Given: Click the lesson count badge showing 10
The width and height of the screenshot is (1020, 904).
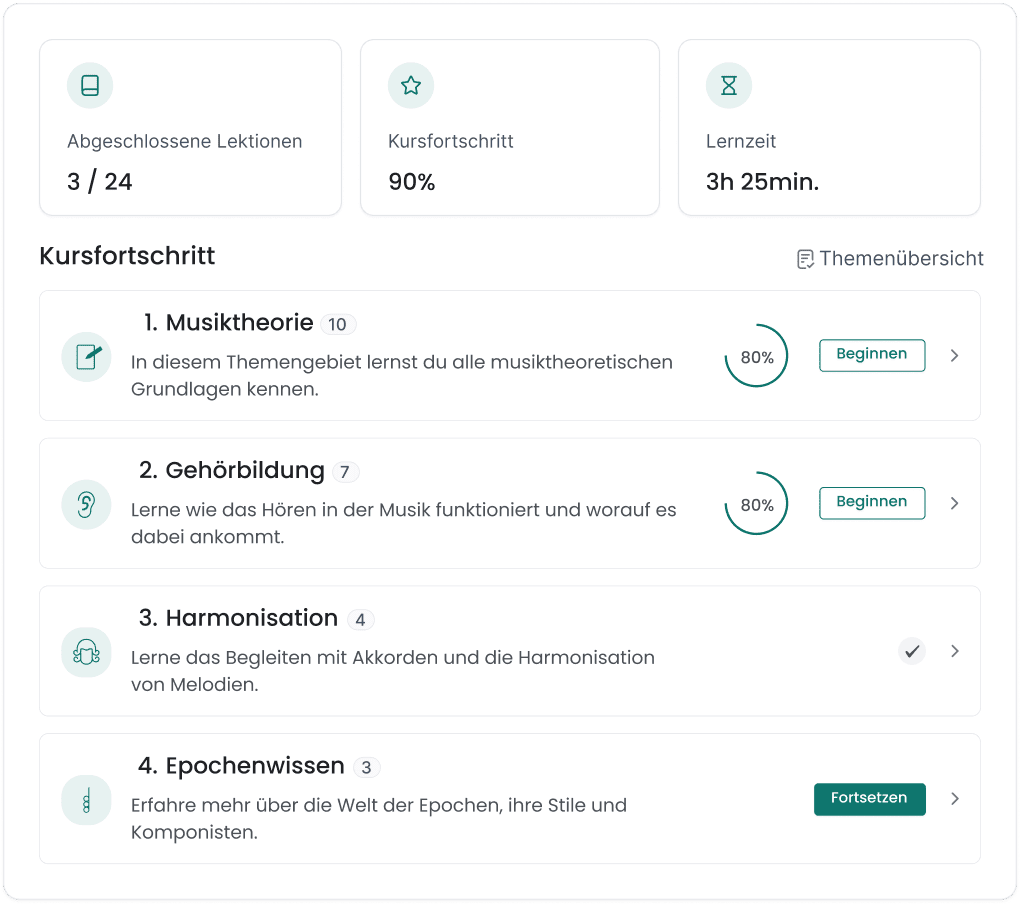Looking at the screenshot, I should 338,324.
